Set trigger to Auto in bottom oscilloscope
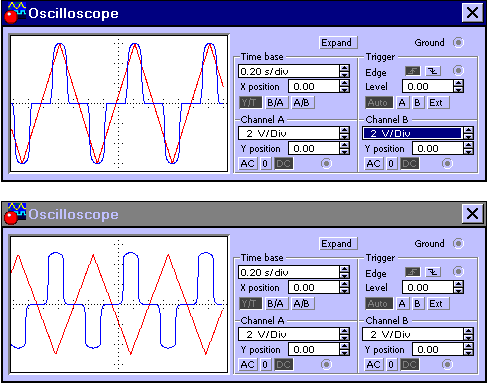The width and height of the screenshot is (489, 385). (379, 304)
